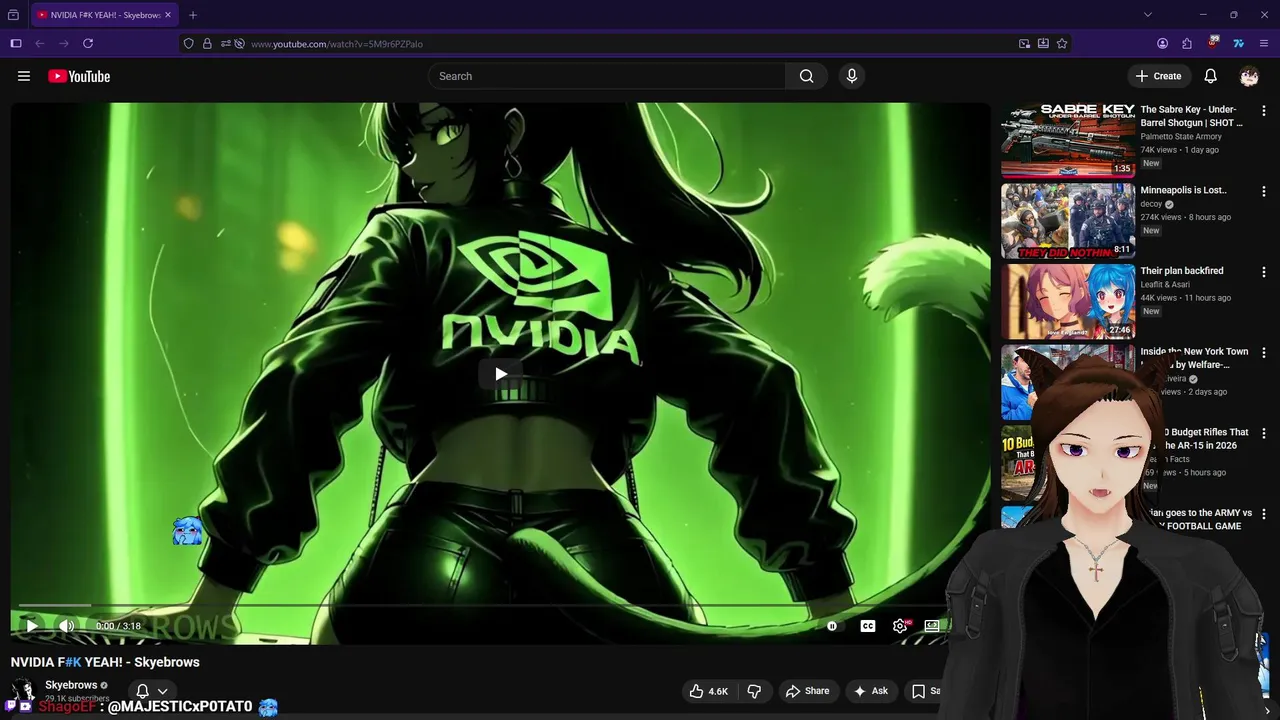
Task: Expand the subscription notification dropdown chevron
Action: 162,691
